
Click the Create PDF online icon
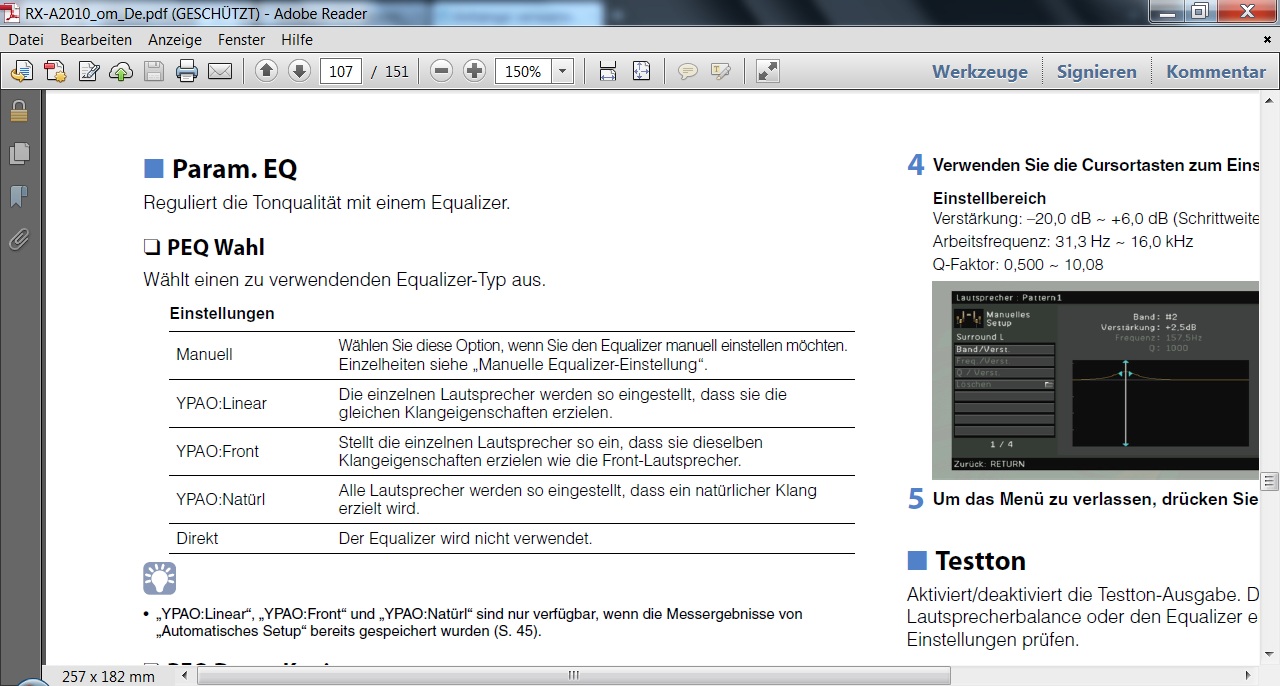tap(55, 71)
